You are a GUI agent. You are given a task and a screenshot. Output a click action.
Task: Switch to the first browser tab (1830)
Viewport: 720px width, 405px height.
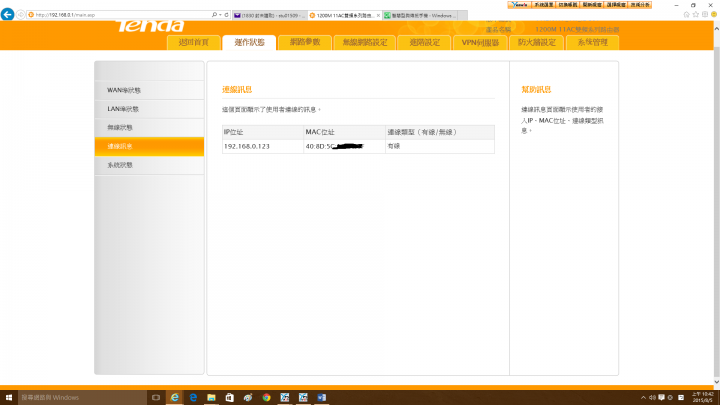click(x=269, y=15)
